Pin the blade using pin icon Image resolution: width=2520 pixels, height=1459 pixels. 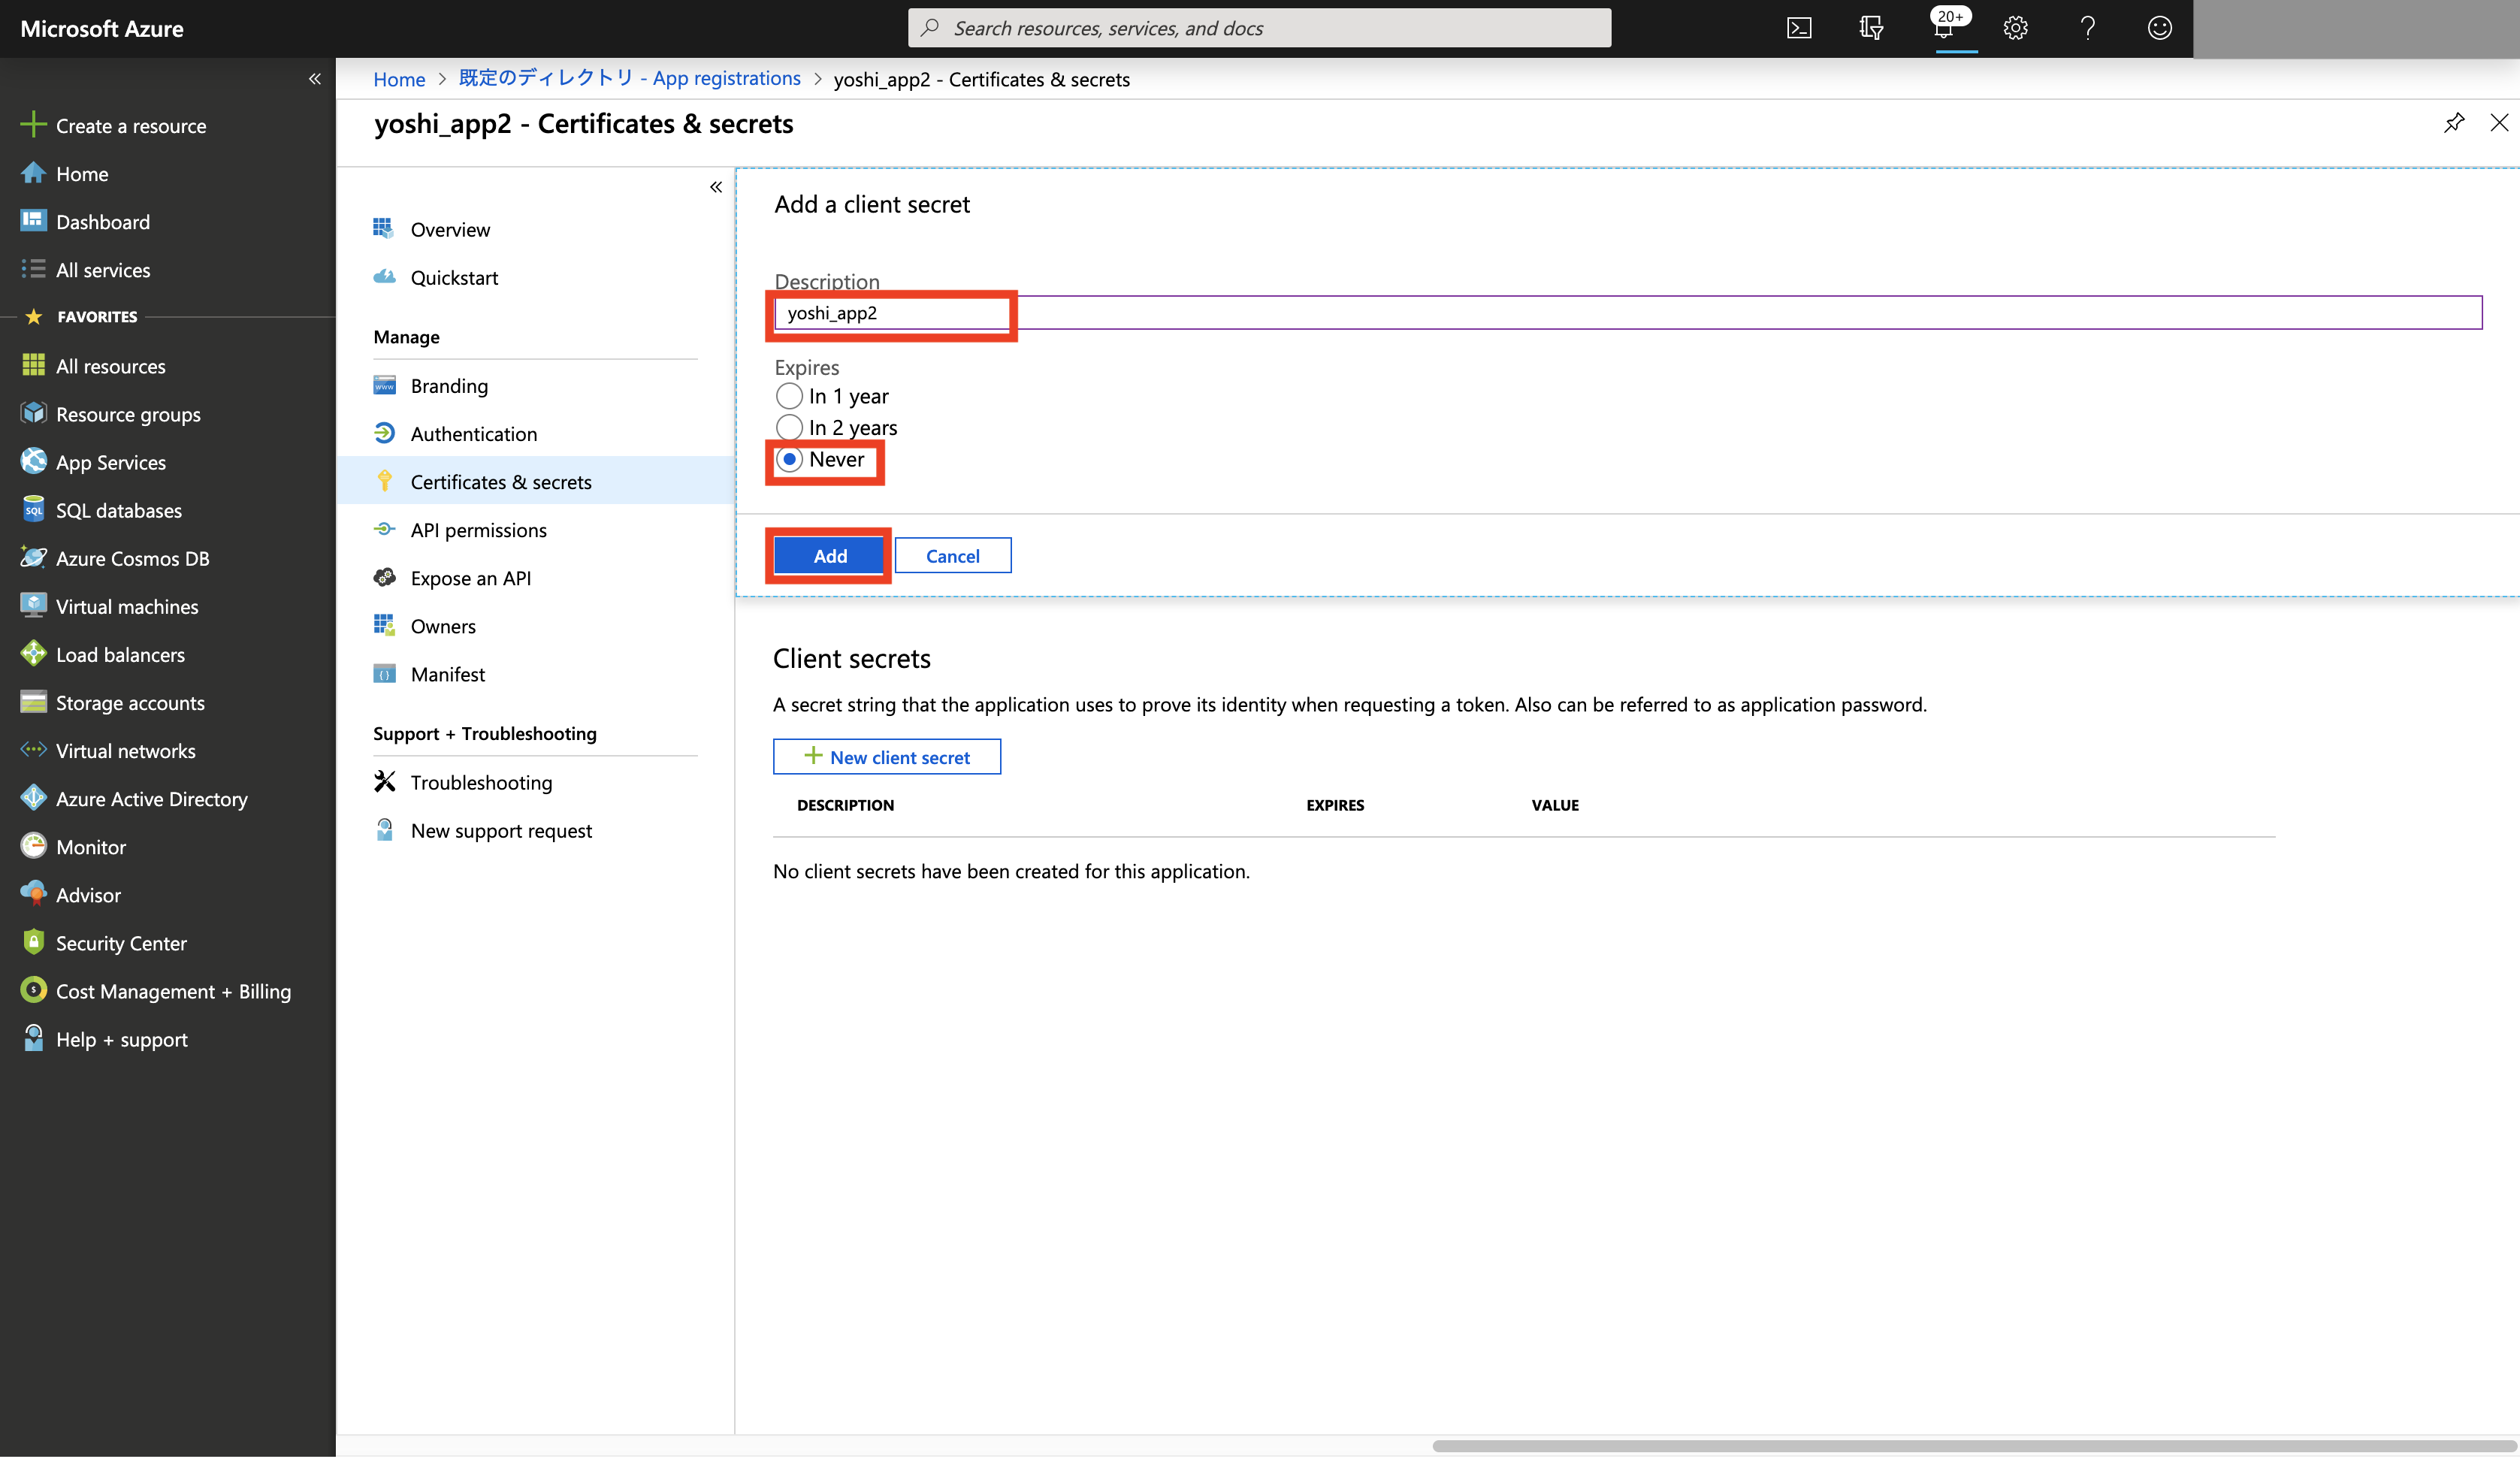(2453, 123)
